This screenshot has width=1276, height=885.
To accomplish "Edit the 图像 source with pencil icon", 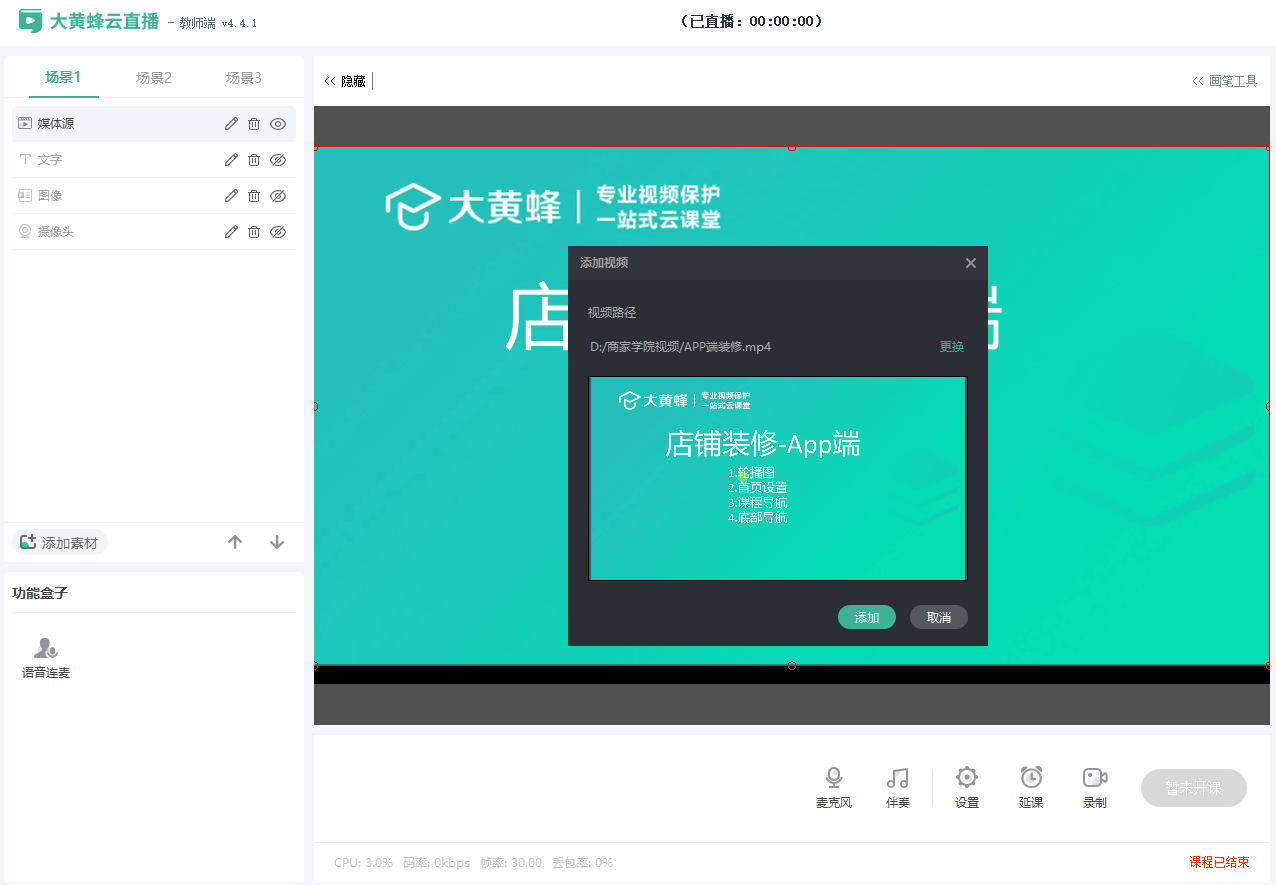I will [x=231, y=196].
